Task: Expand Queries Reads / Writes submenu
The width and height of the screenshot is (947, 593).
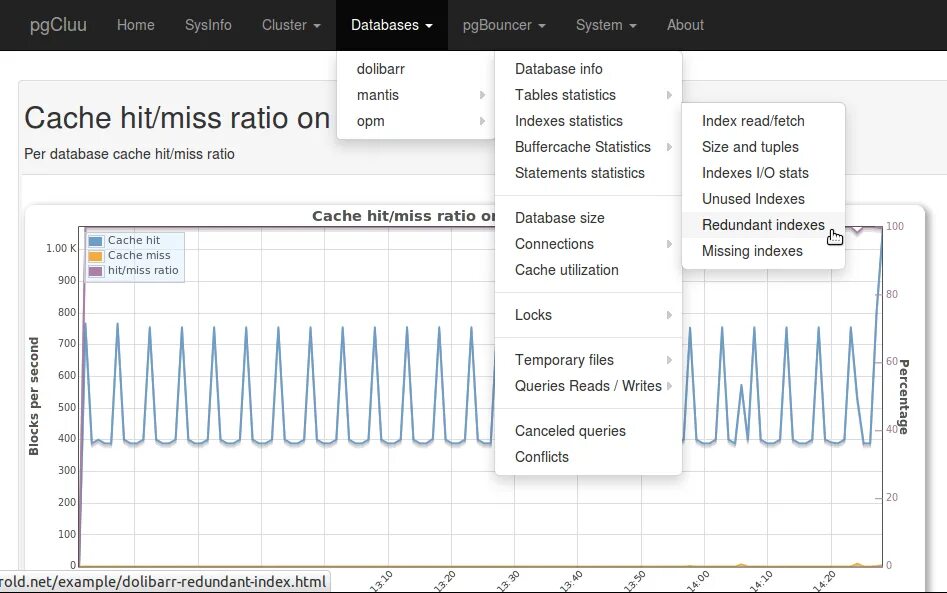Action: 588,386
